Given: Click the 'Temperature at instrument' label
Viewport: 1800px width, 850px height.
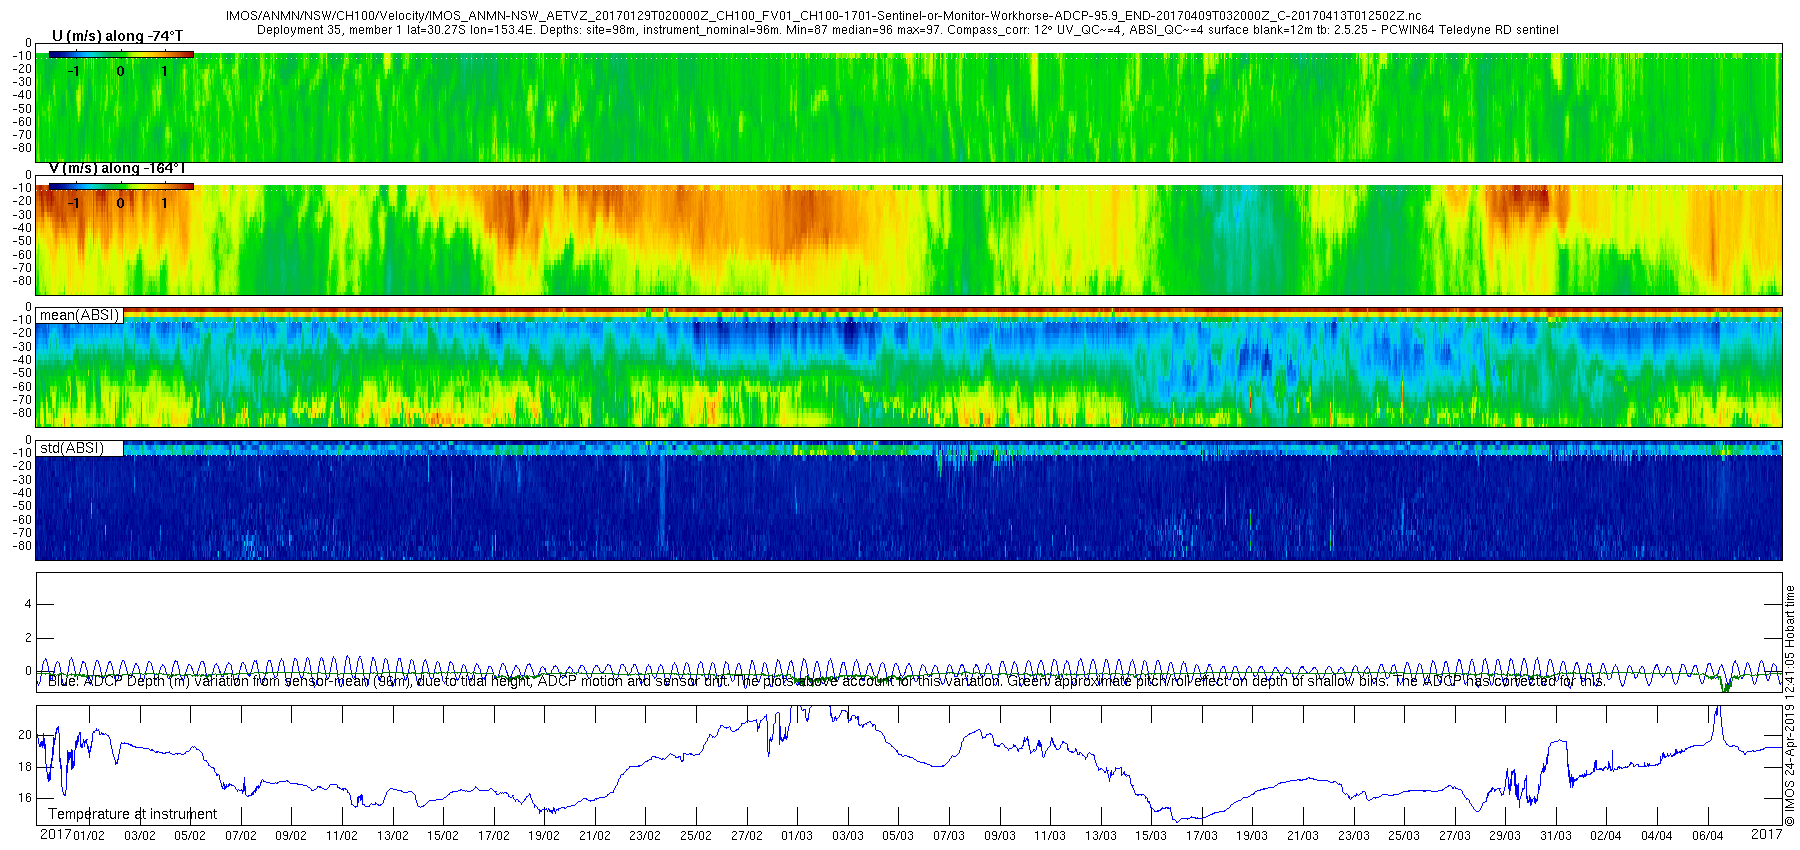Looking at the screenshot, I should pyautogui.click(x=132, y=814).
